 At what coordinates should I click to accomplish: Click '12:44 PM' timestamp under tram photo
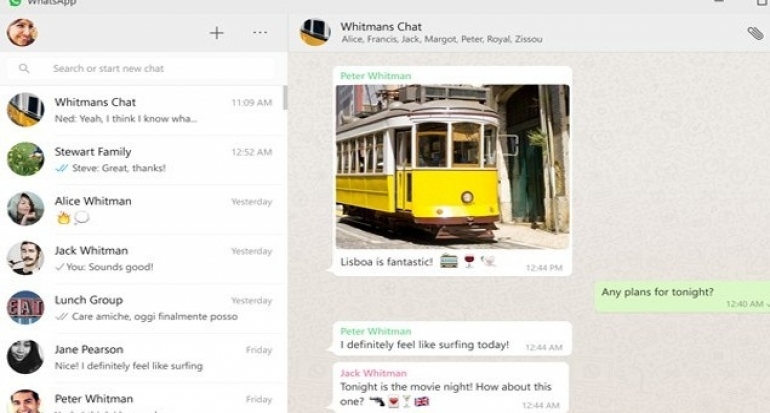(x=544, y=268)
